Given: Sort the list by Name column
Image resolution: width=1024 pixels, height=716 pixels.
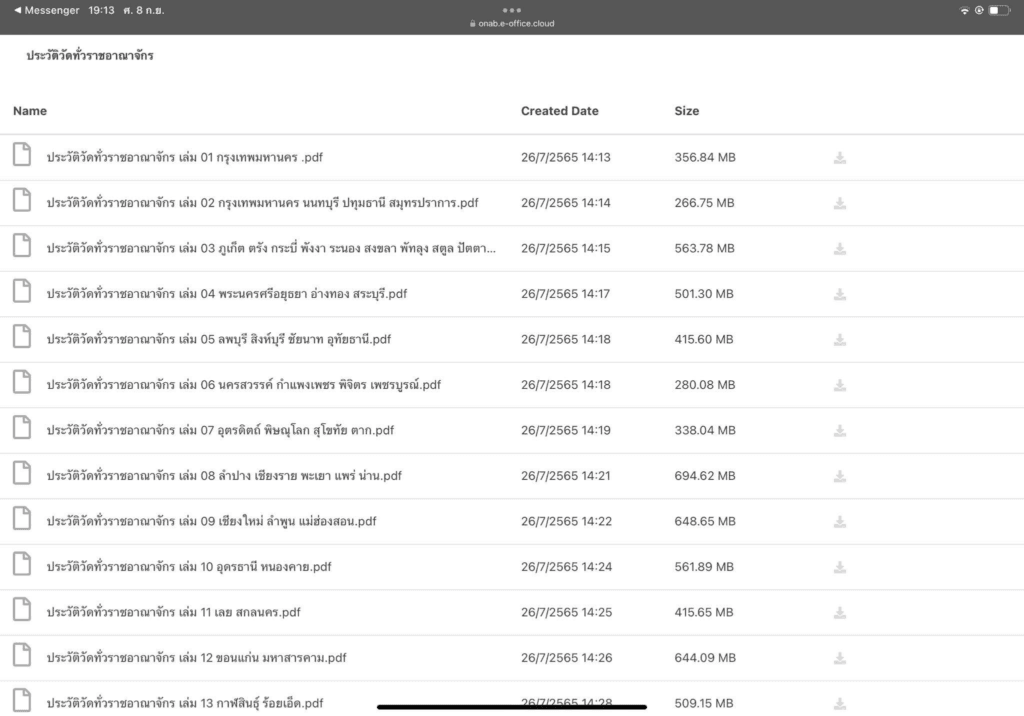Looking at the screenshot, I should (30, 111).
